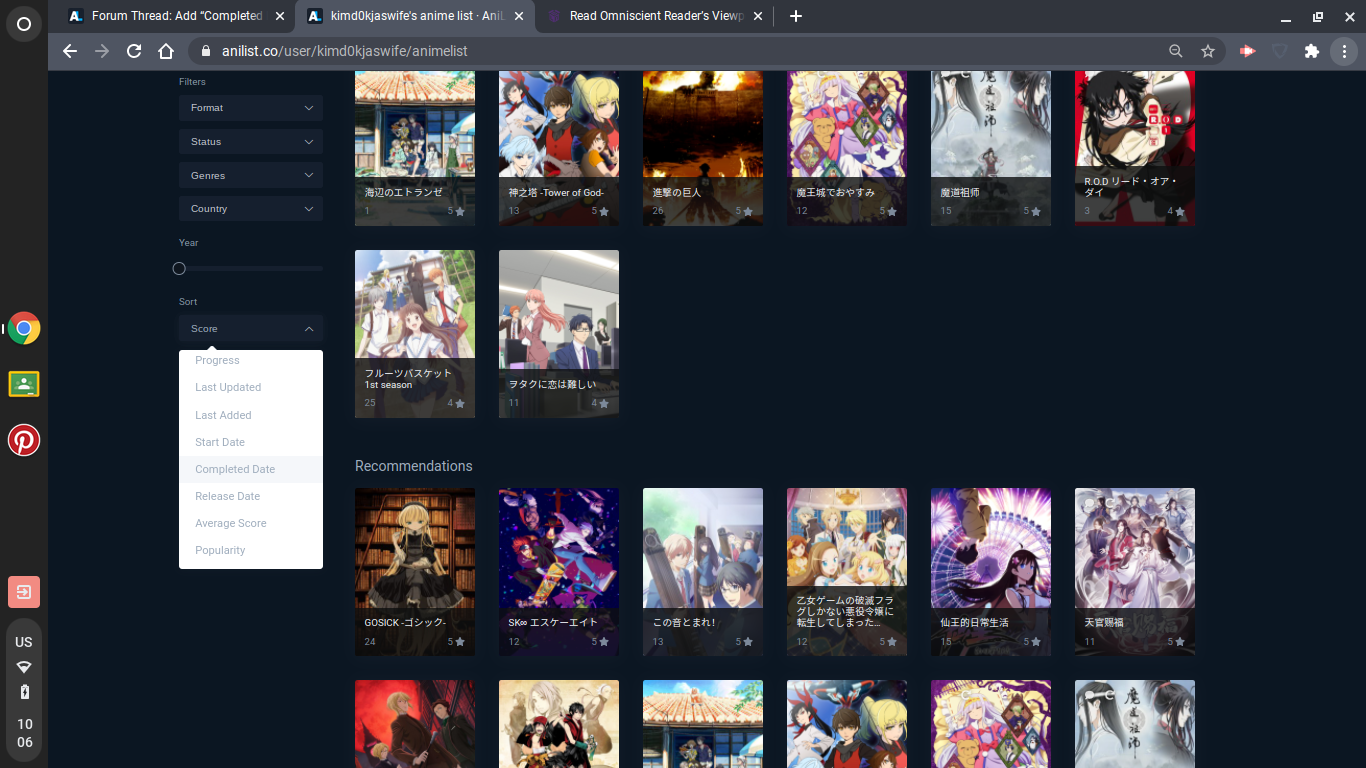Expand the Format filter dropdown
Screen dimensions: 1366x768
(250, 108)
